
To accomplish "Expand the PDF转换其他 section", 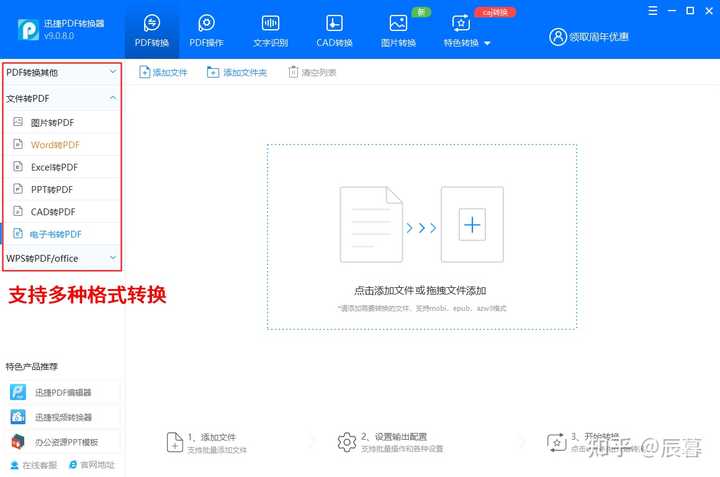I will tap(62, 72).
